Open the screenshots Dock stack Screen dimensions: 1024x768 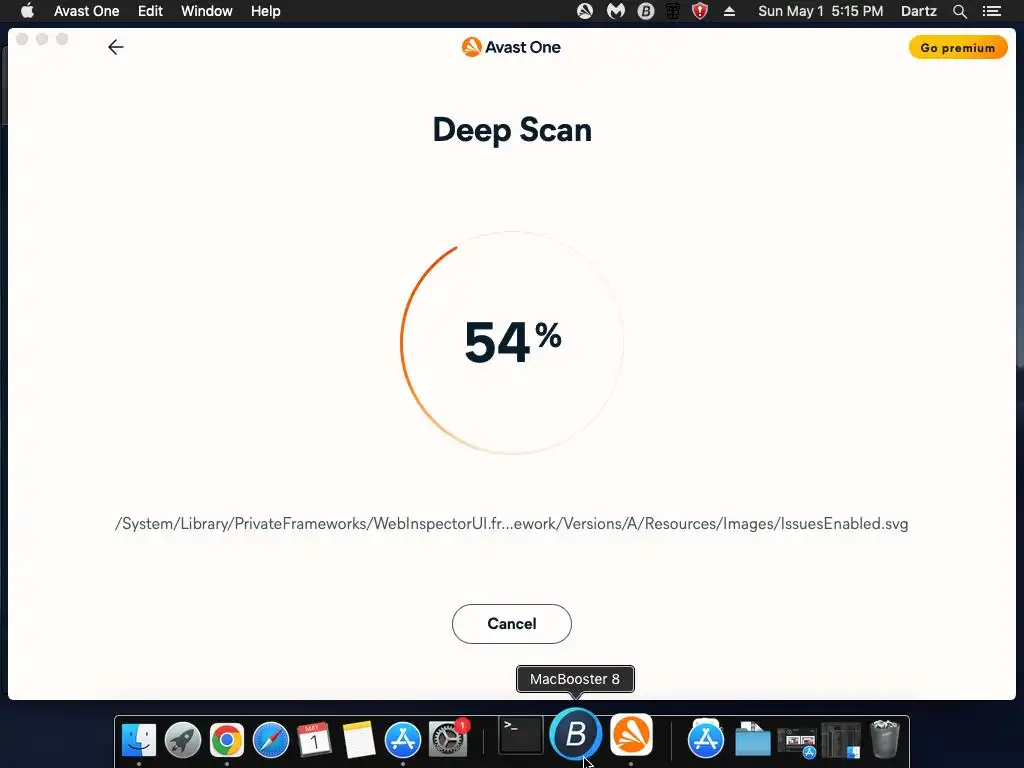797,741
